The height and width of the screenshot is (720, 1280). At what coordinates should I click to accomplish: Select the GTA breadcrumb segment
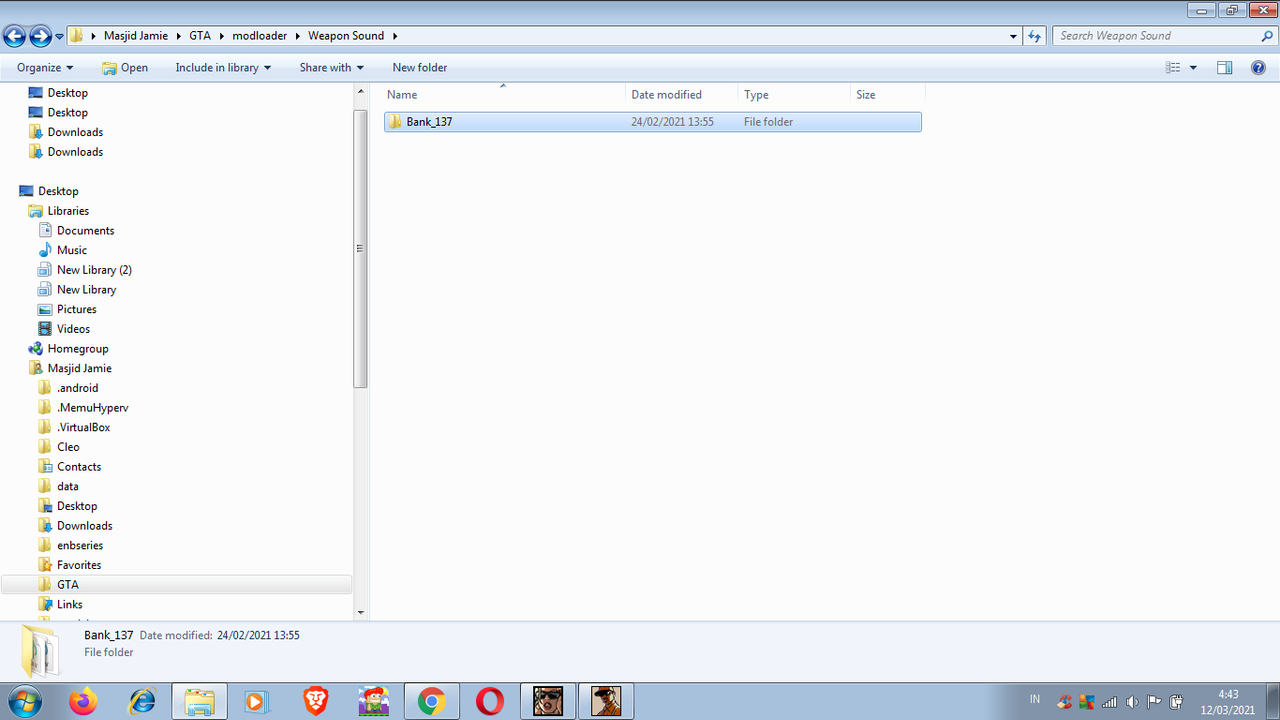200,36
